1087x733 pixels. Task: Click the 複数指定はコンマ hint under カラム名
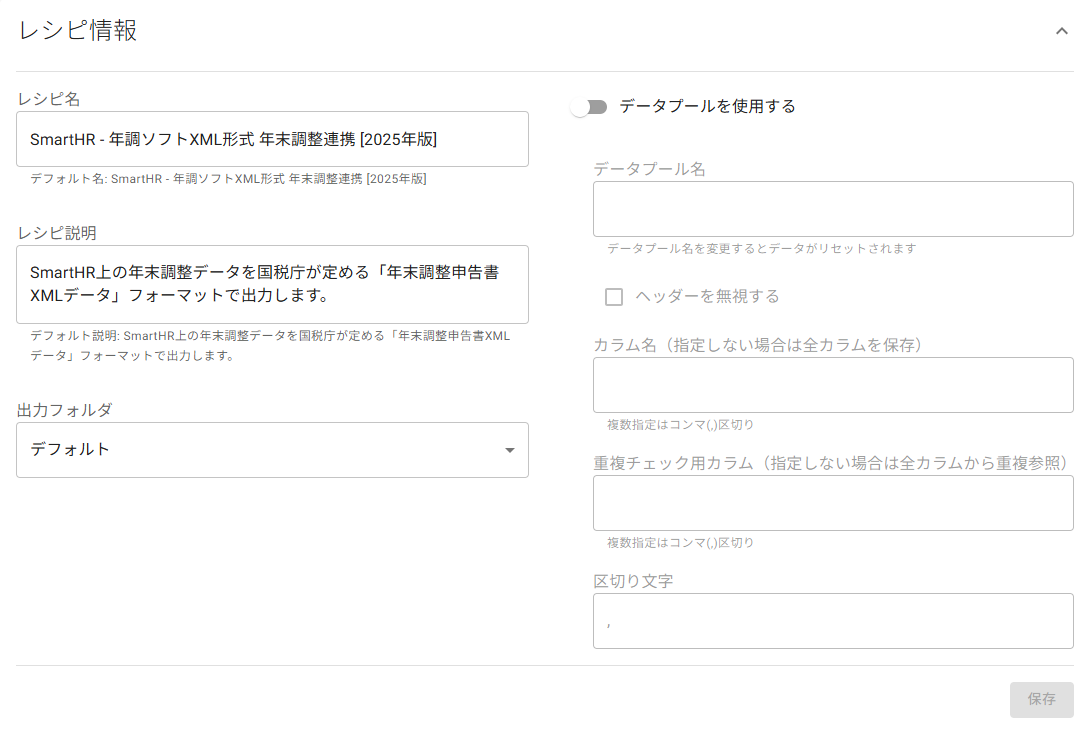[x=680, y=424]
